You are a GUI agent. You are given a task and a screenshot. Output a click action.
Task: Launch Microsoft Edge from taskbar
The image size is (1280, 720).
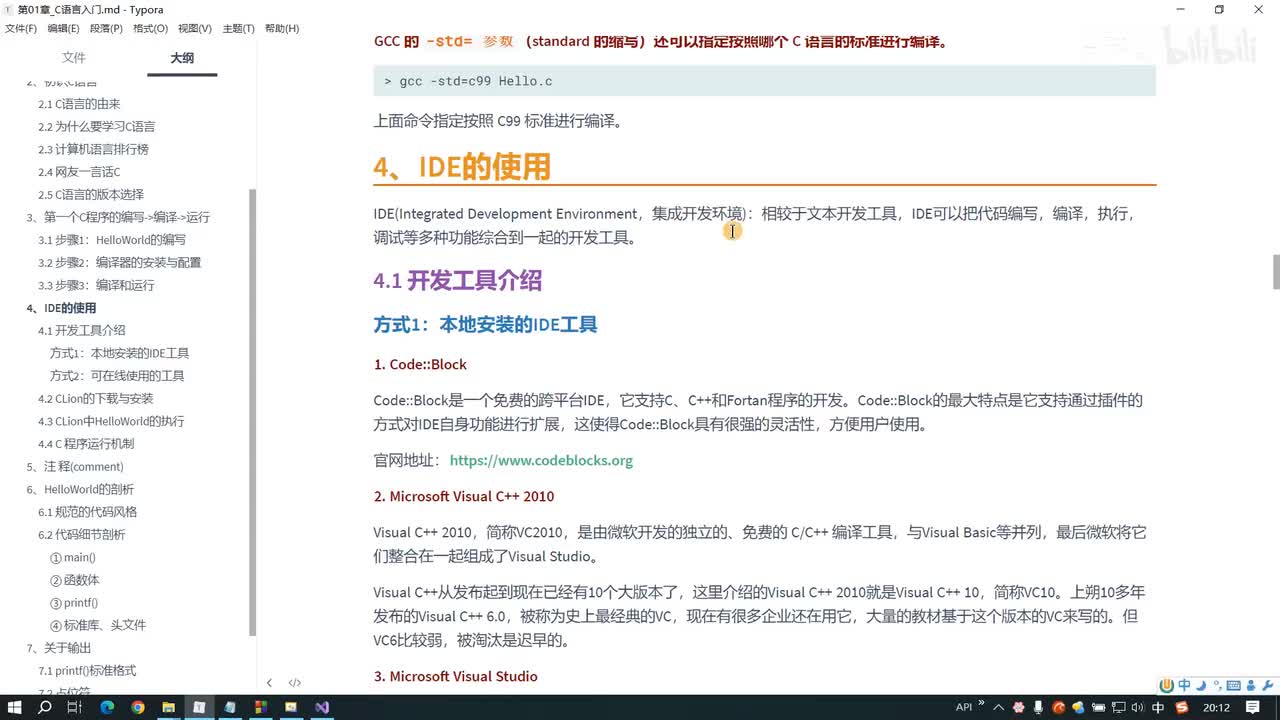coord(107,707)
